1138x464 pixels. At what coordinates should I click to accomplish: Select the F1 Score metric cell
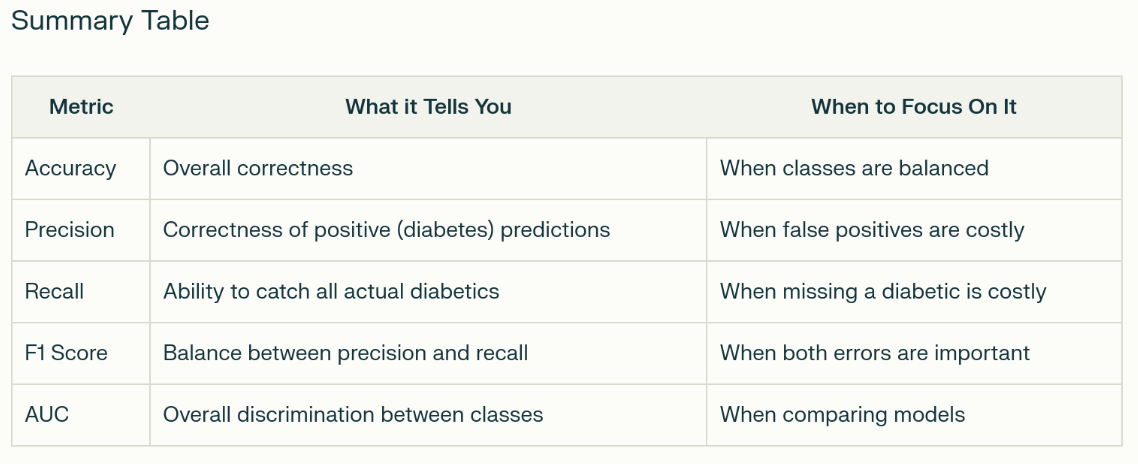point(66,353)
